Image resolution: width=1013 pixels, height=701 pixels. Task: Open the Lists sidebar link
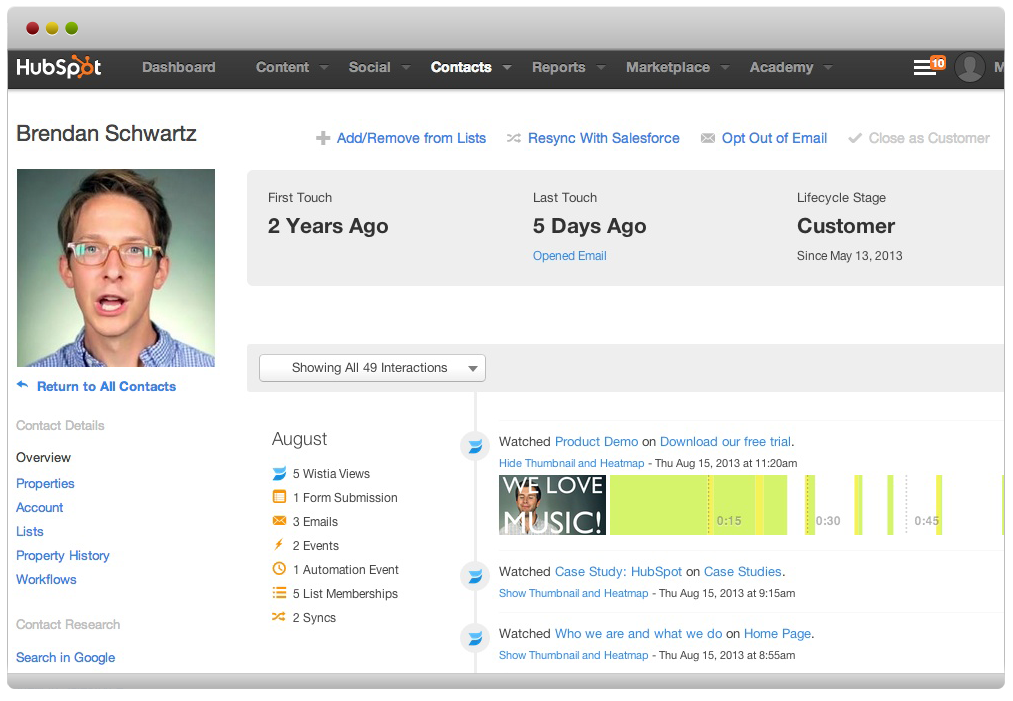point(30,531)
